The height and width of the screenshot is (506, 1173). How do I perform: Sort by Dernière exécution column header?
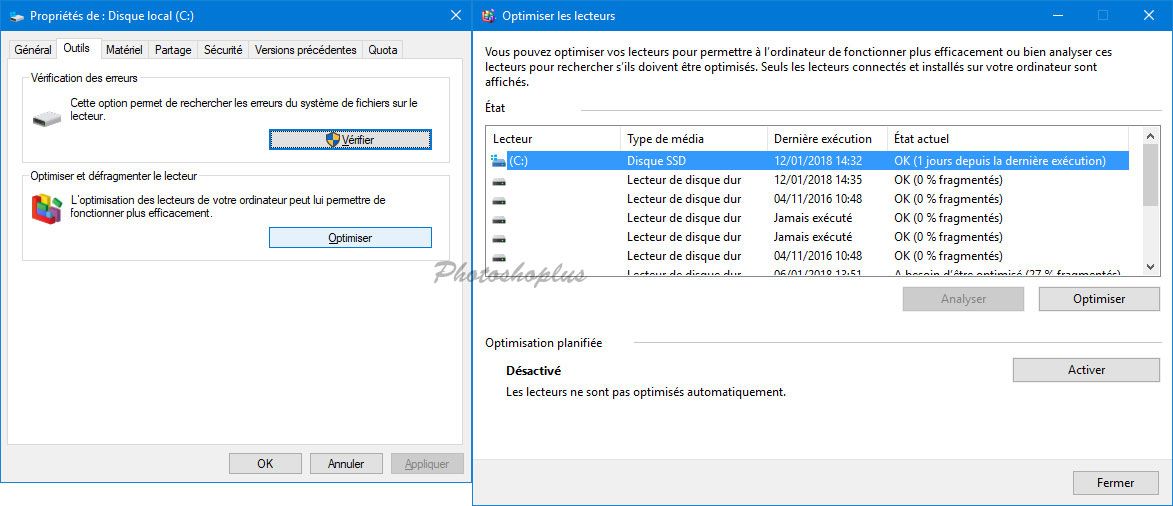(x=823, y=139)
